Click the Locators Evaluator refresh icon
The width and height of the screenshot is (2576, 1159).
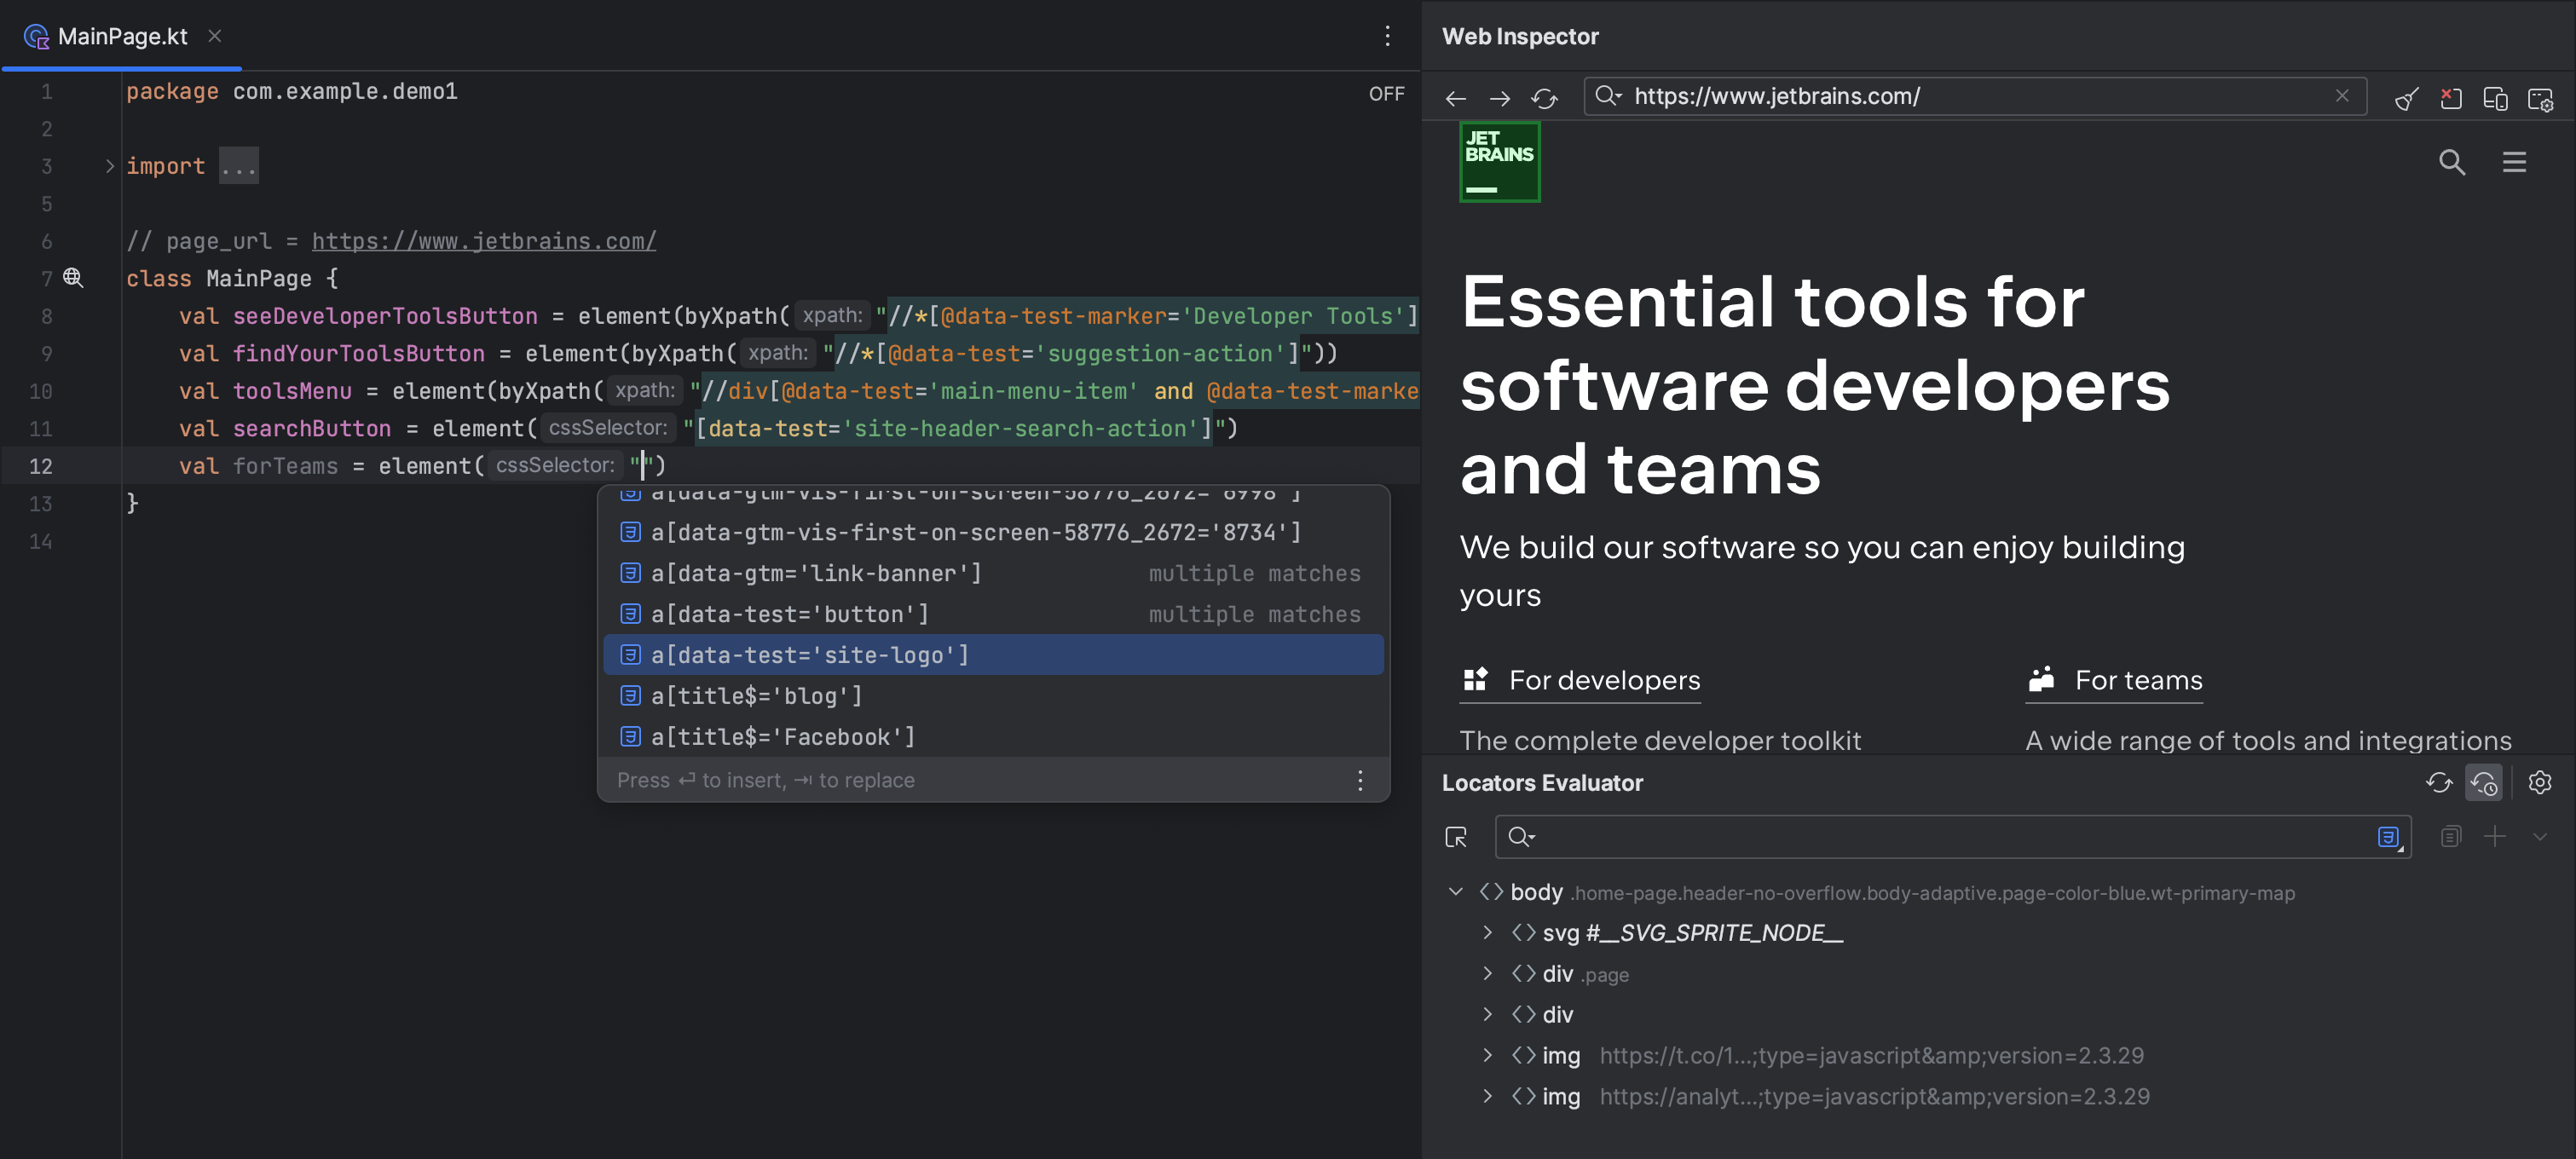[x=2440, y=783]
